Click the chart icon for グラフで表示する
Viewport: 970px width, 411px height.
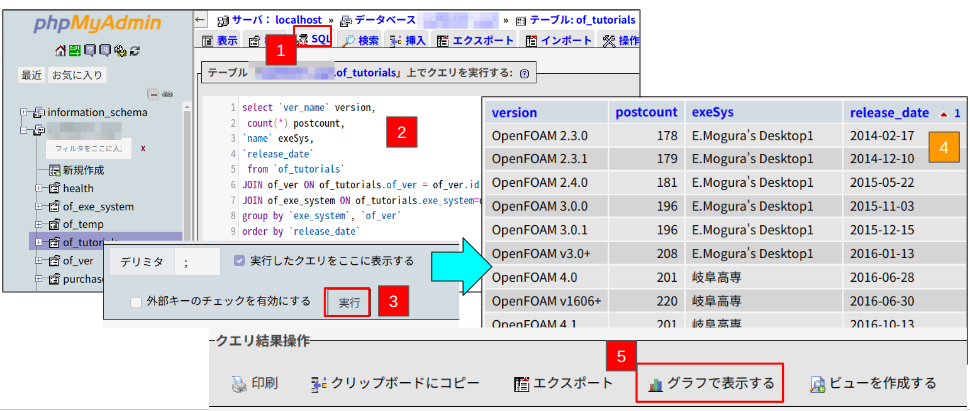tap(656, 383)
